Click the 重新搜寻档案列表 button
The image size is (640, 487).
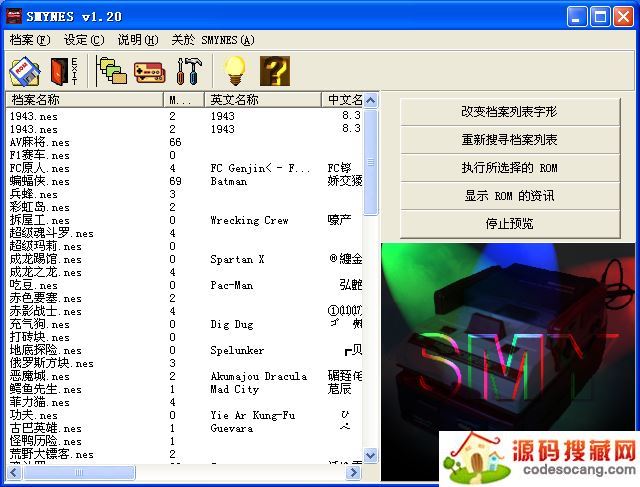(509, 140)
